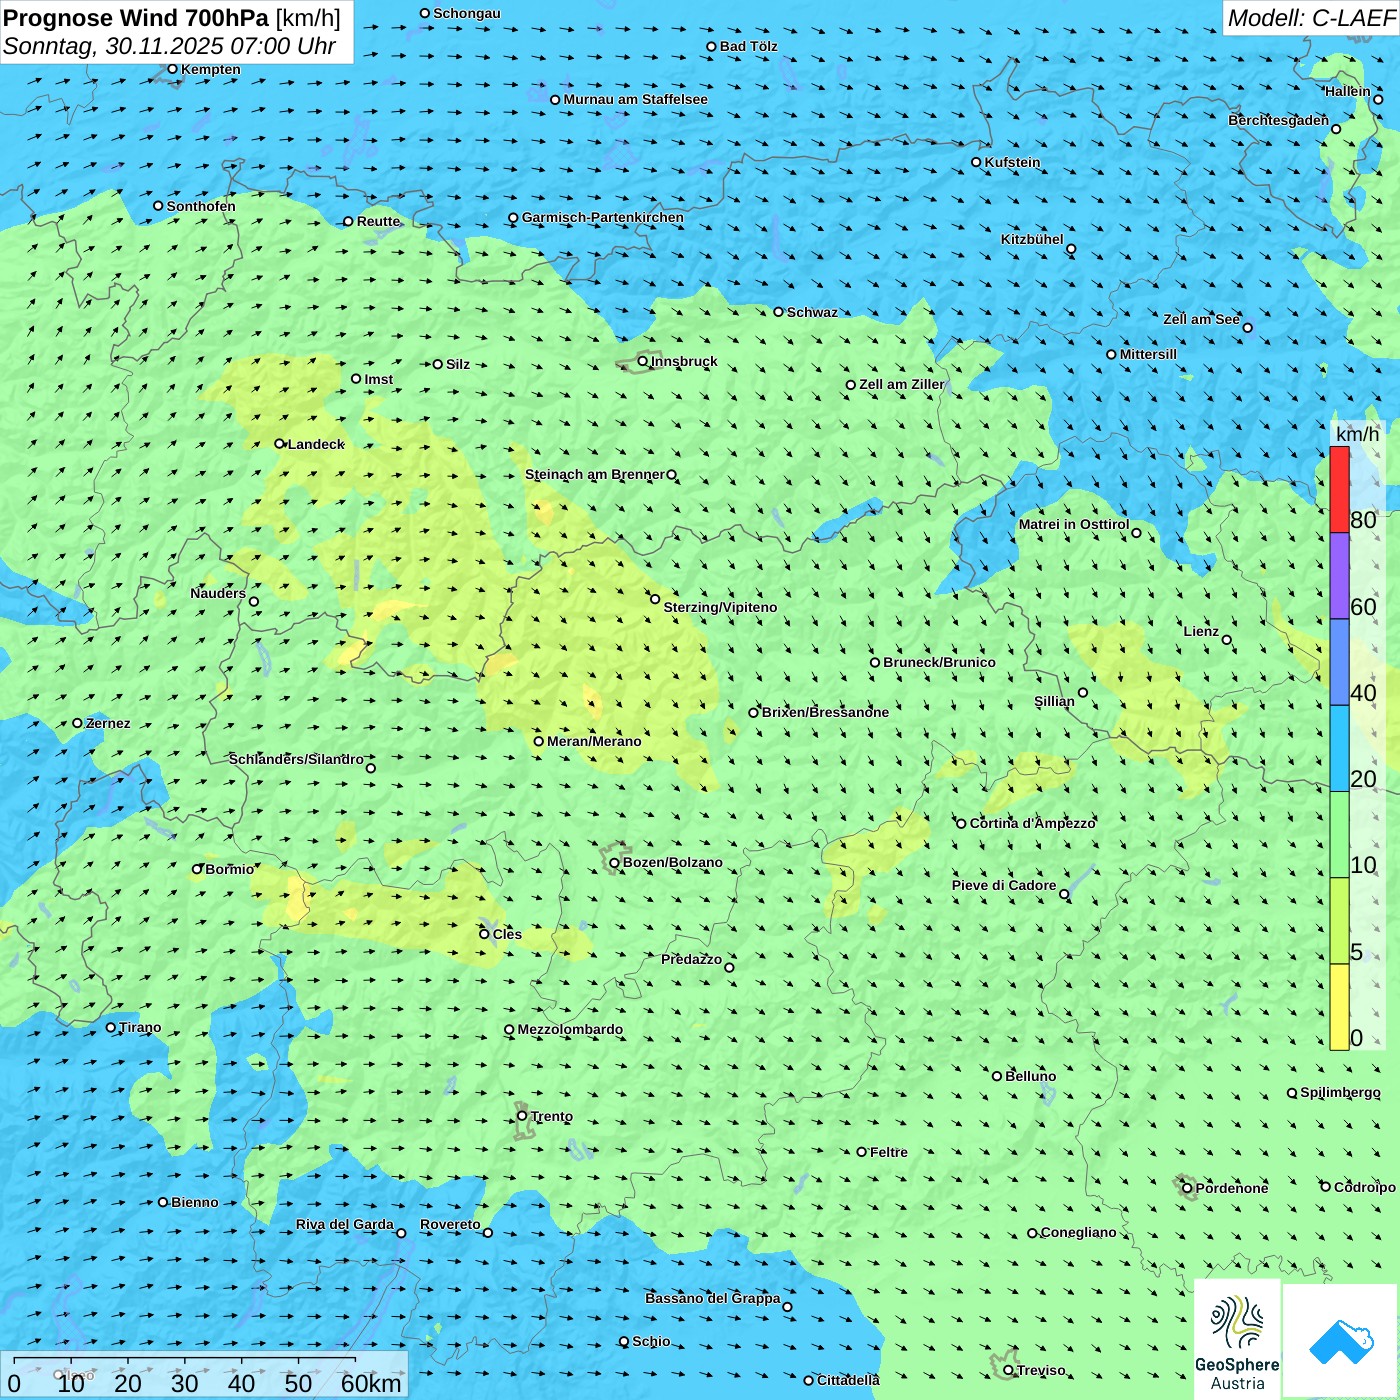Select the Lienz location marker
This screenshot has width=1400, height=1400.
pyautogui.click(x=1227, y=640)
